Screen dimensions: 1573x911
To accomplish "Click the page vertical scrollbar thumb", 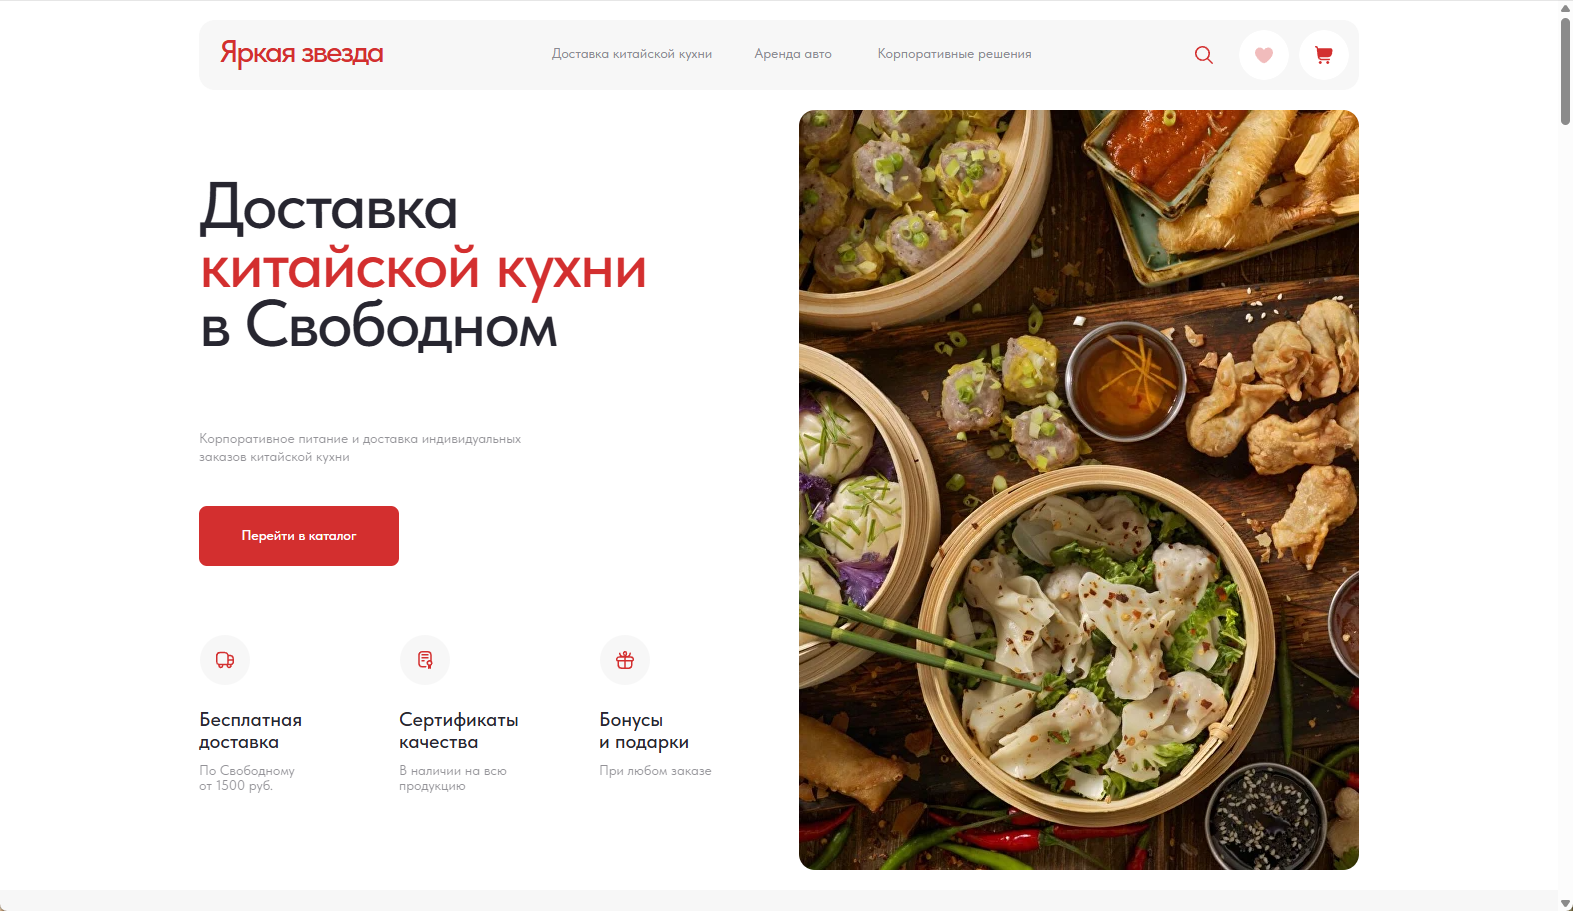I will 1566,70.
